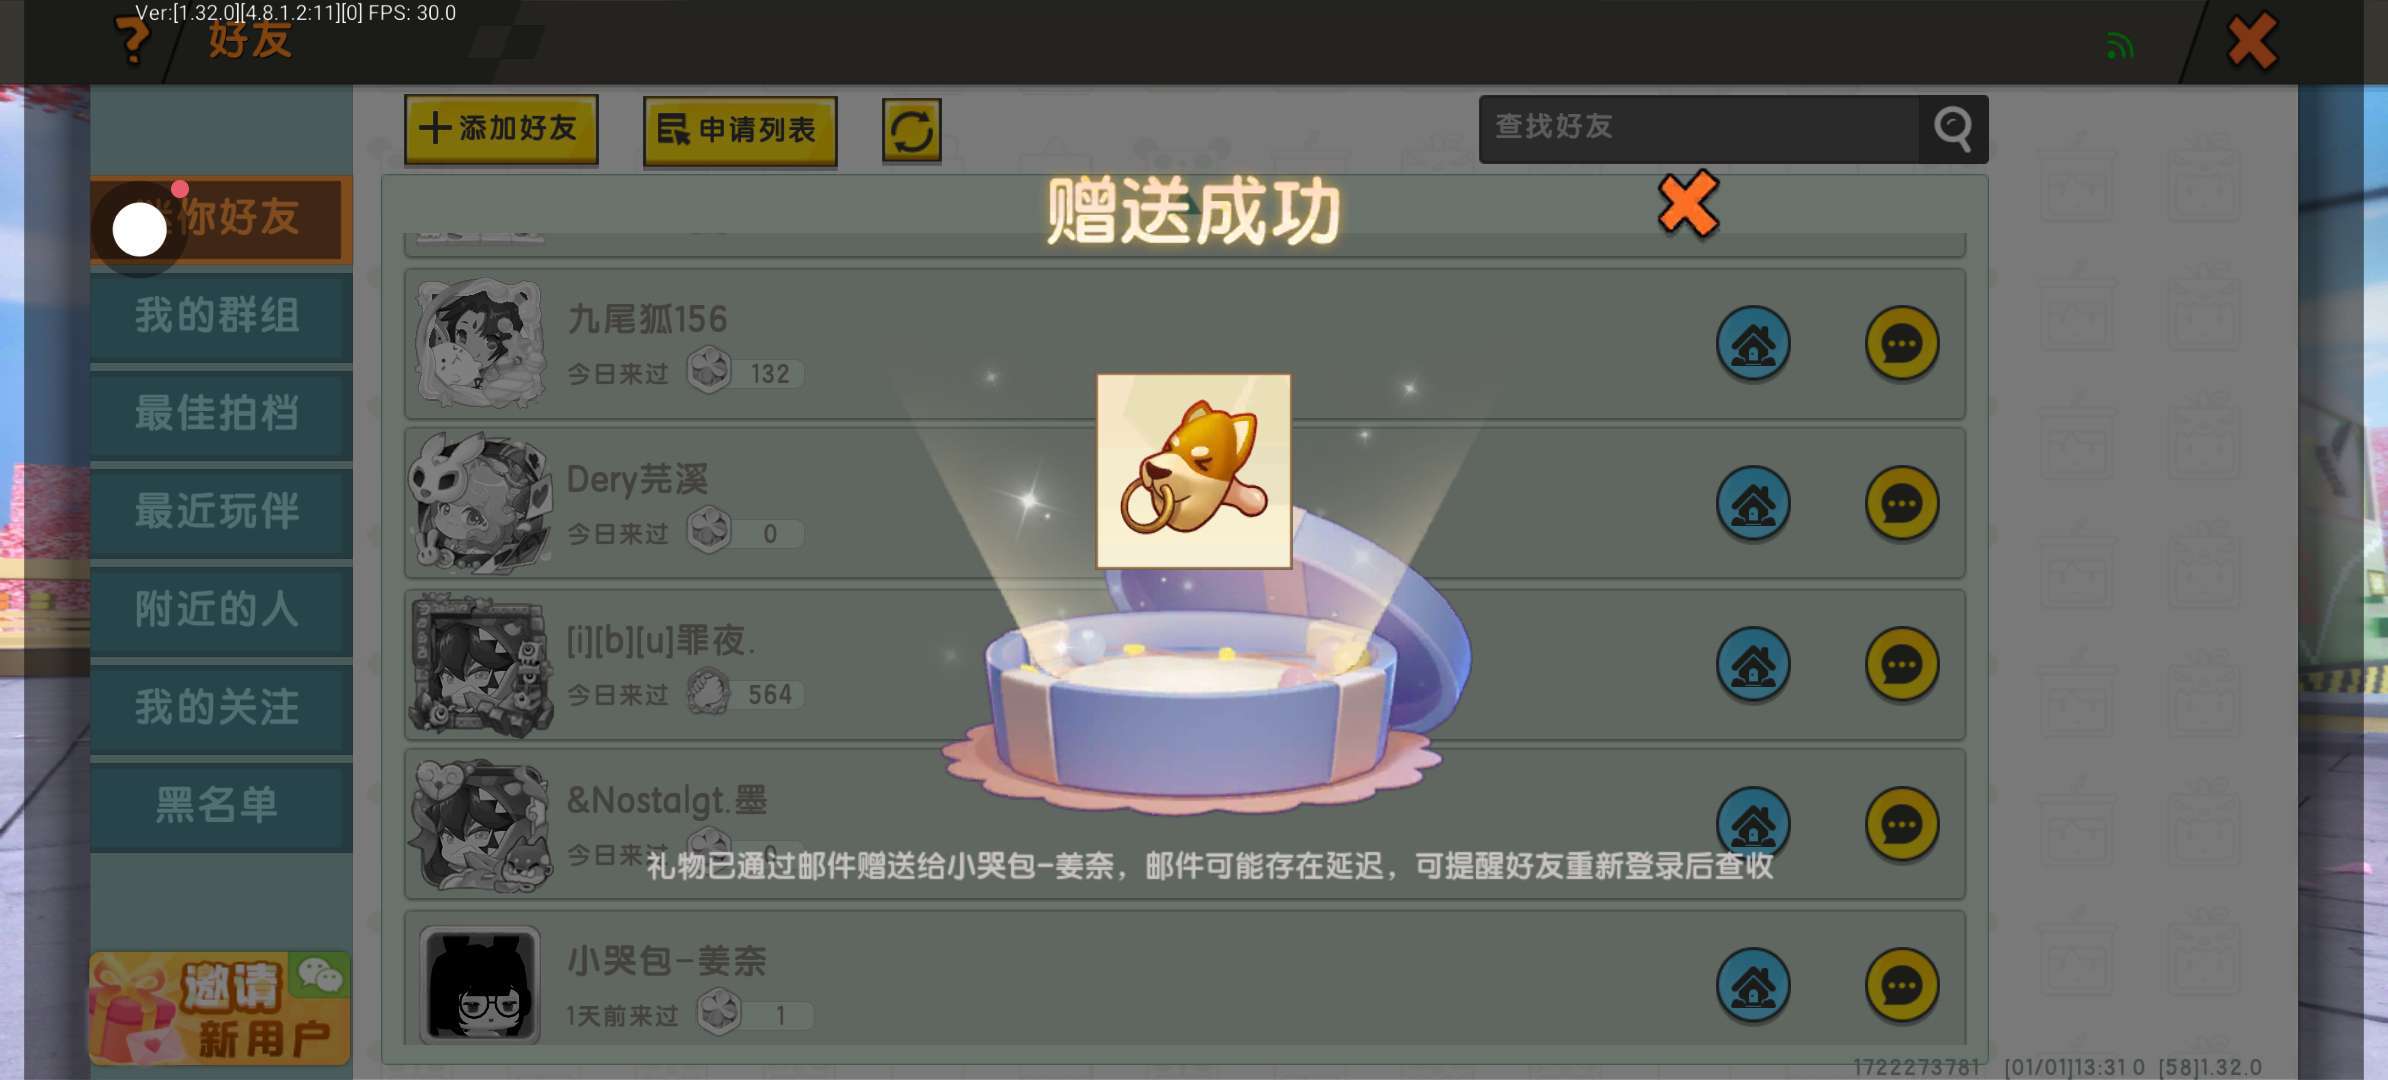
Task: Click the shiba keychain gift thumbnail
Action: click(x=1194, y=472)
